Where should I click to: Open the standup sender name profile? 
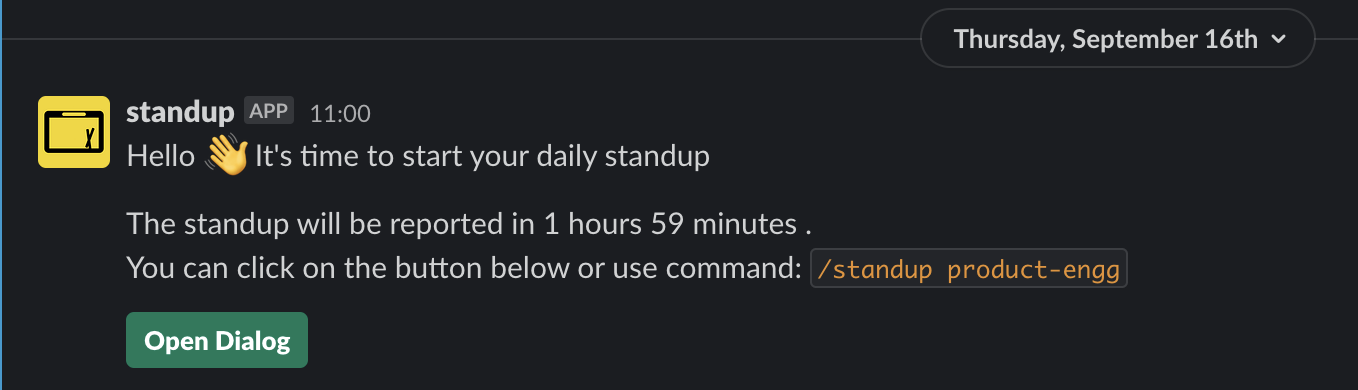pos(180,112)
